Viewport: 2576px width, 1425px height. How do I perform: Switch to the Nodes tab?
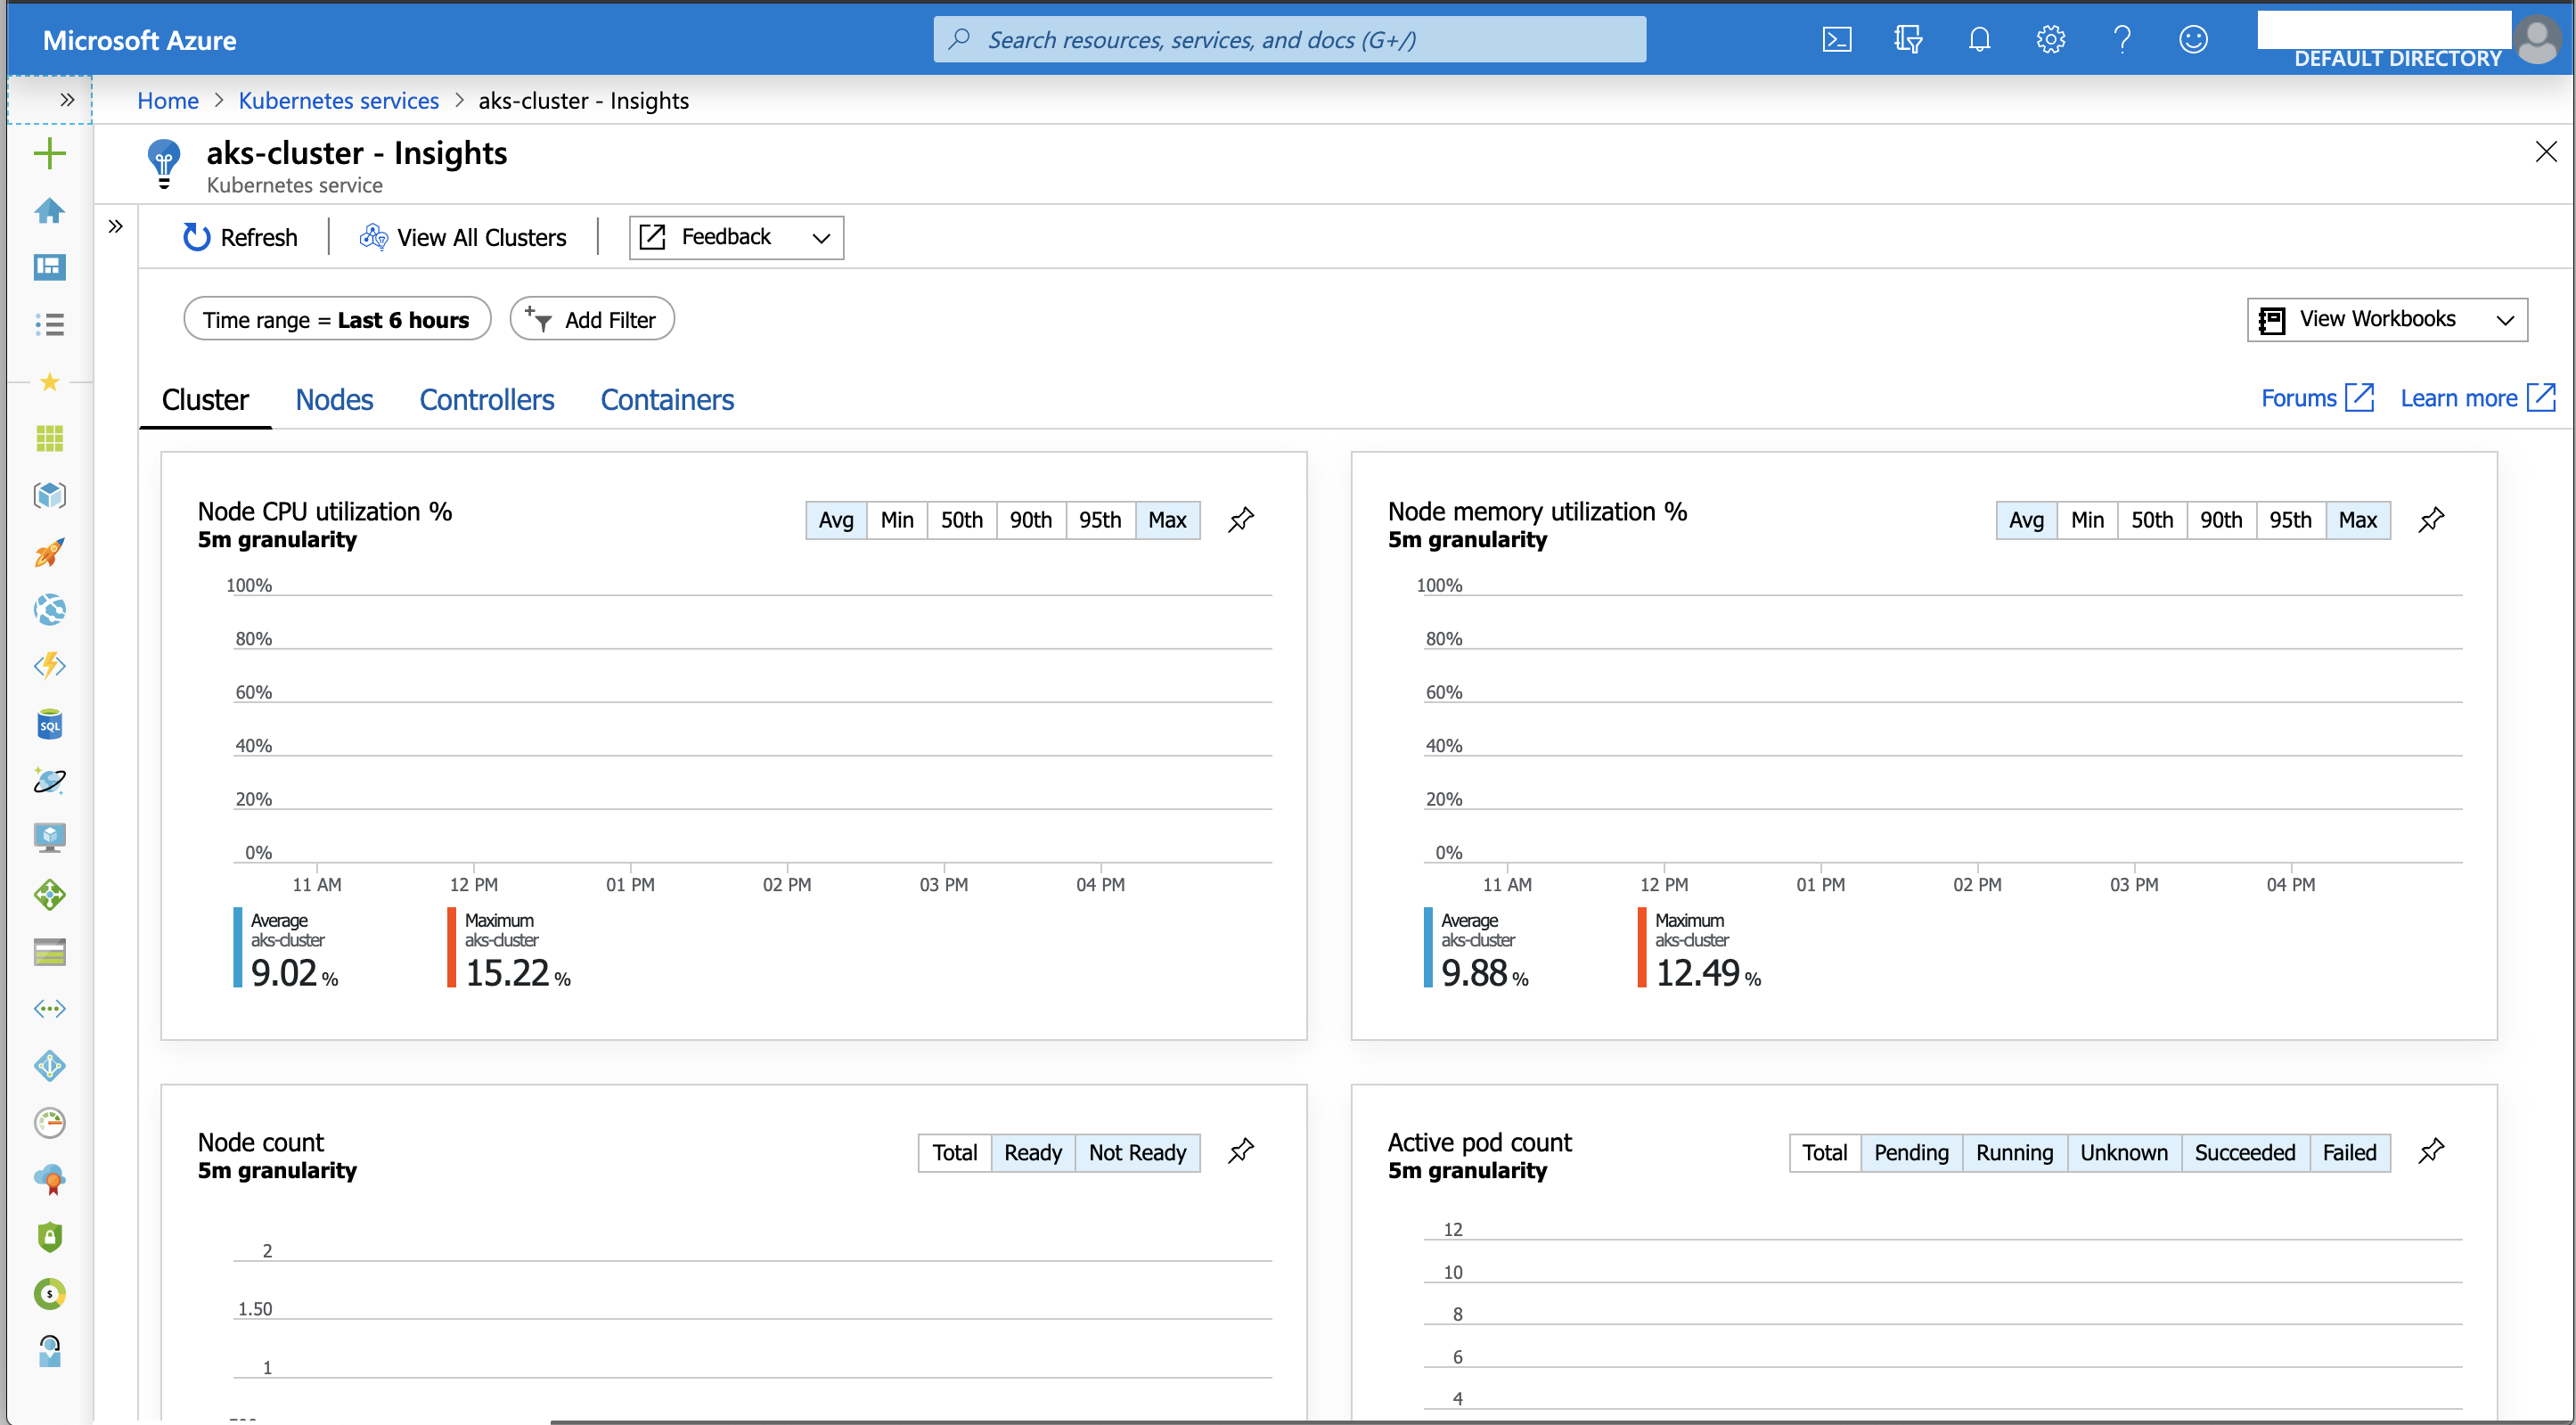(334, 400)
